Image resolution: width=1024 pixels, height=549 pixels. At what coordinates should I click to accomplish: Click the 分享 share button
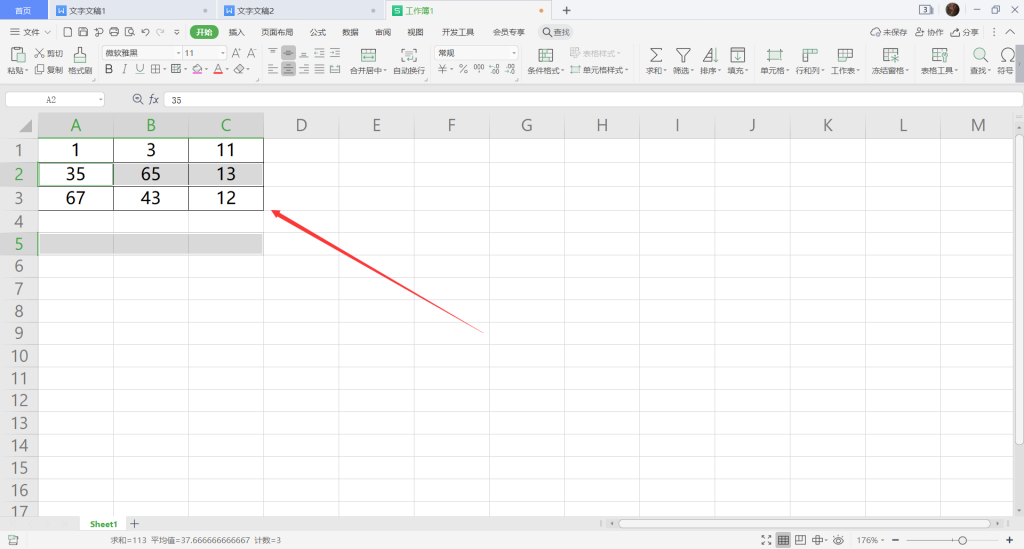pyautogui.click(x=965, y=32)
